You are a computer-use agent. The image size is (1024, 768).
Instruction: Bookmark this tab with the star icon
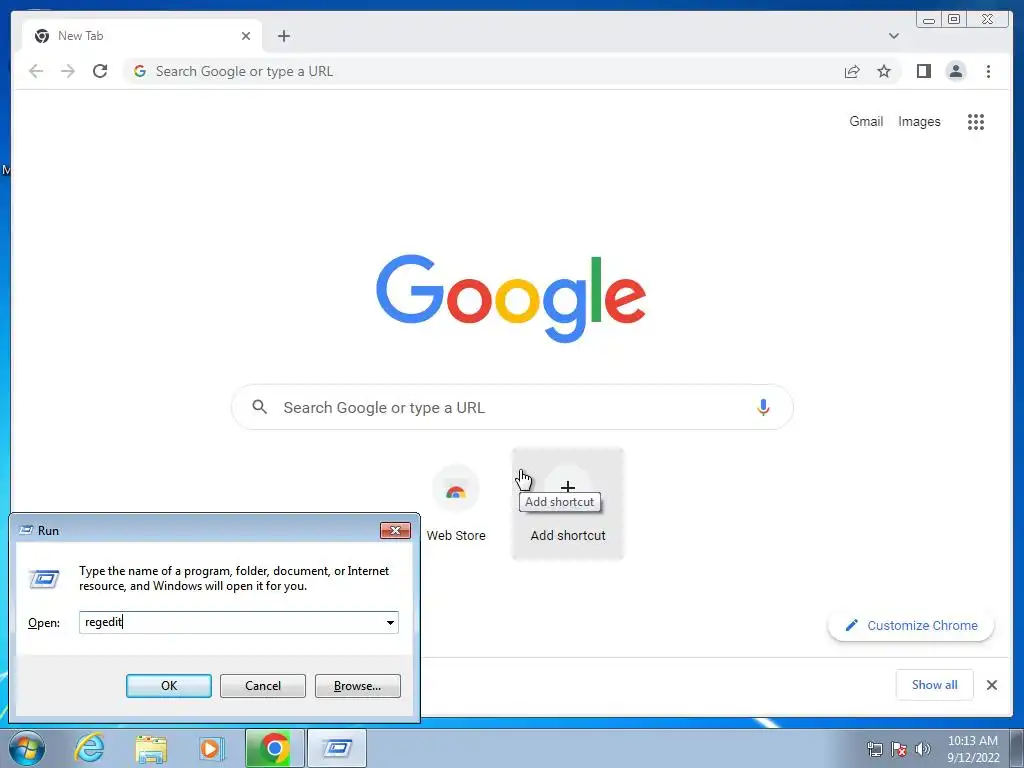coord(884,71)
